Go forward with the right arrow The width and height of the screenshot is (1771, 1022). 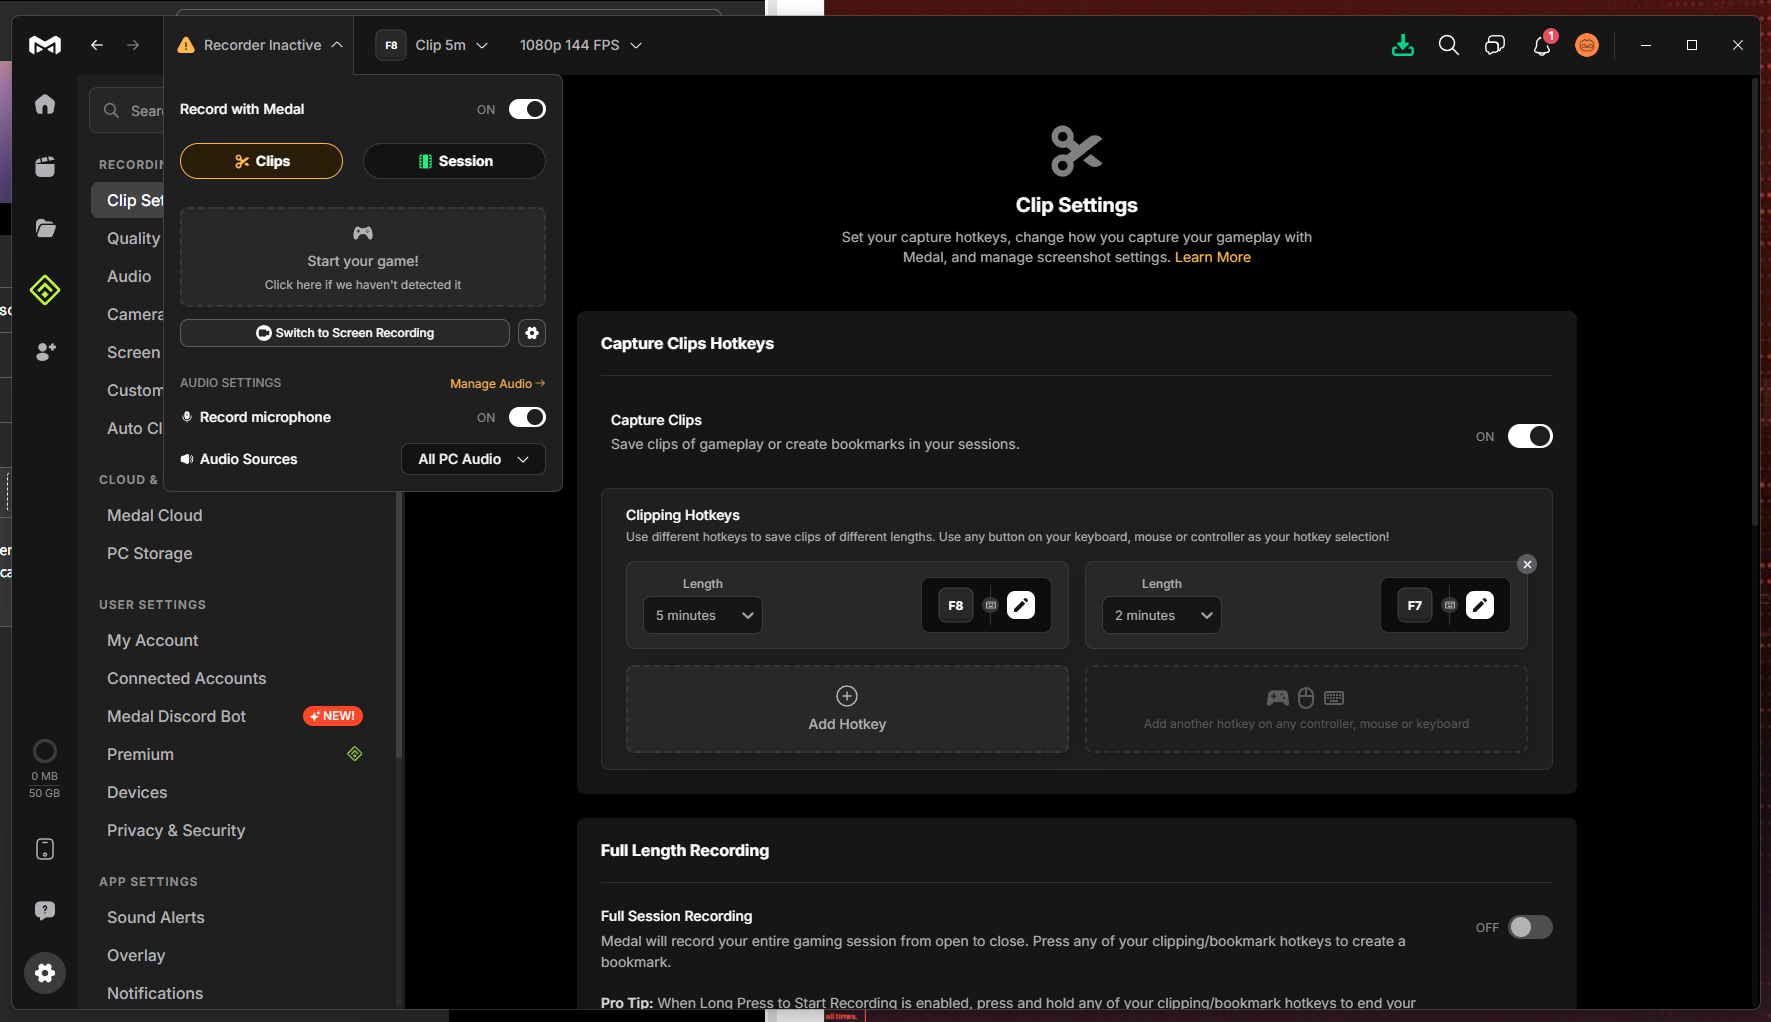[133, 45]
